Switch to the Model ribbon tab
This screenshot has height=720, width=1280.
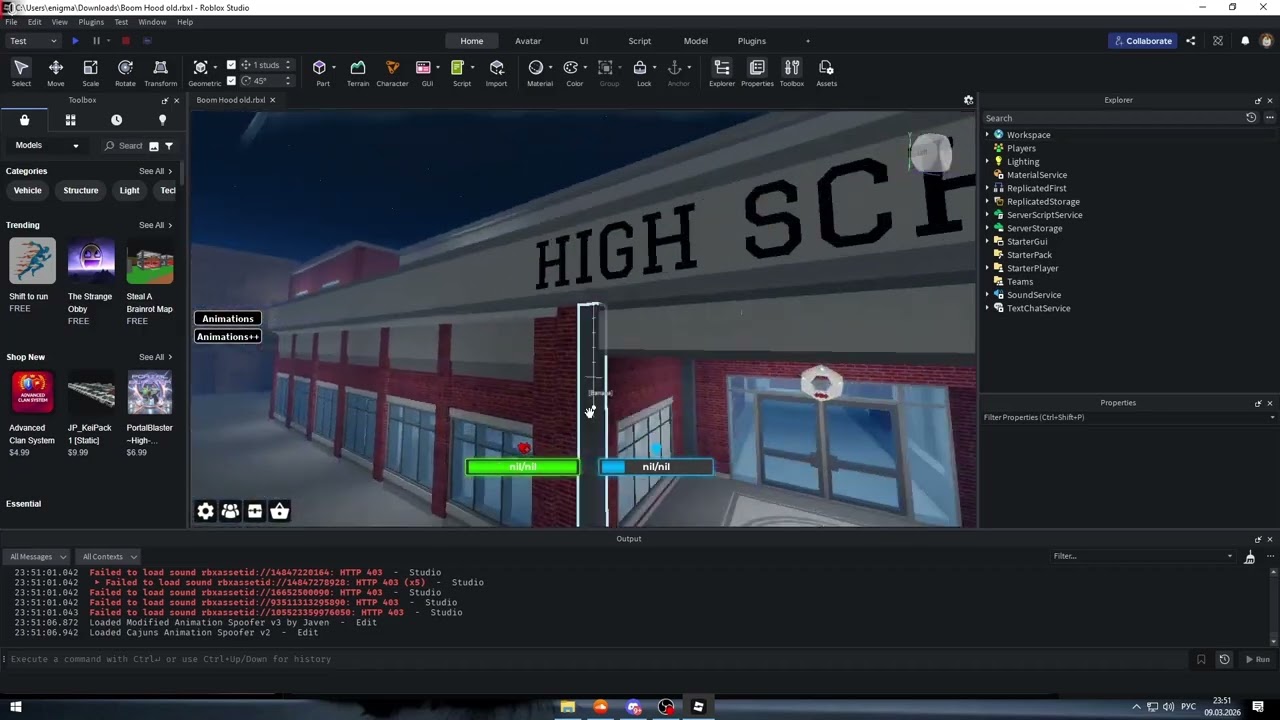696,41
